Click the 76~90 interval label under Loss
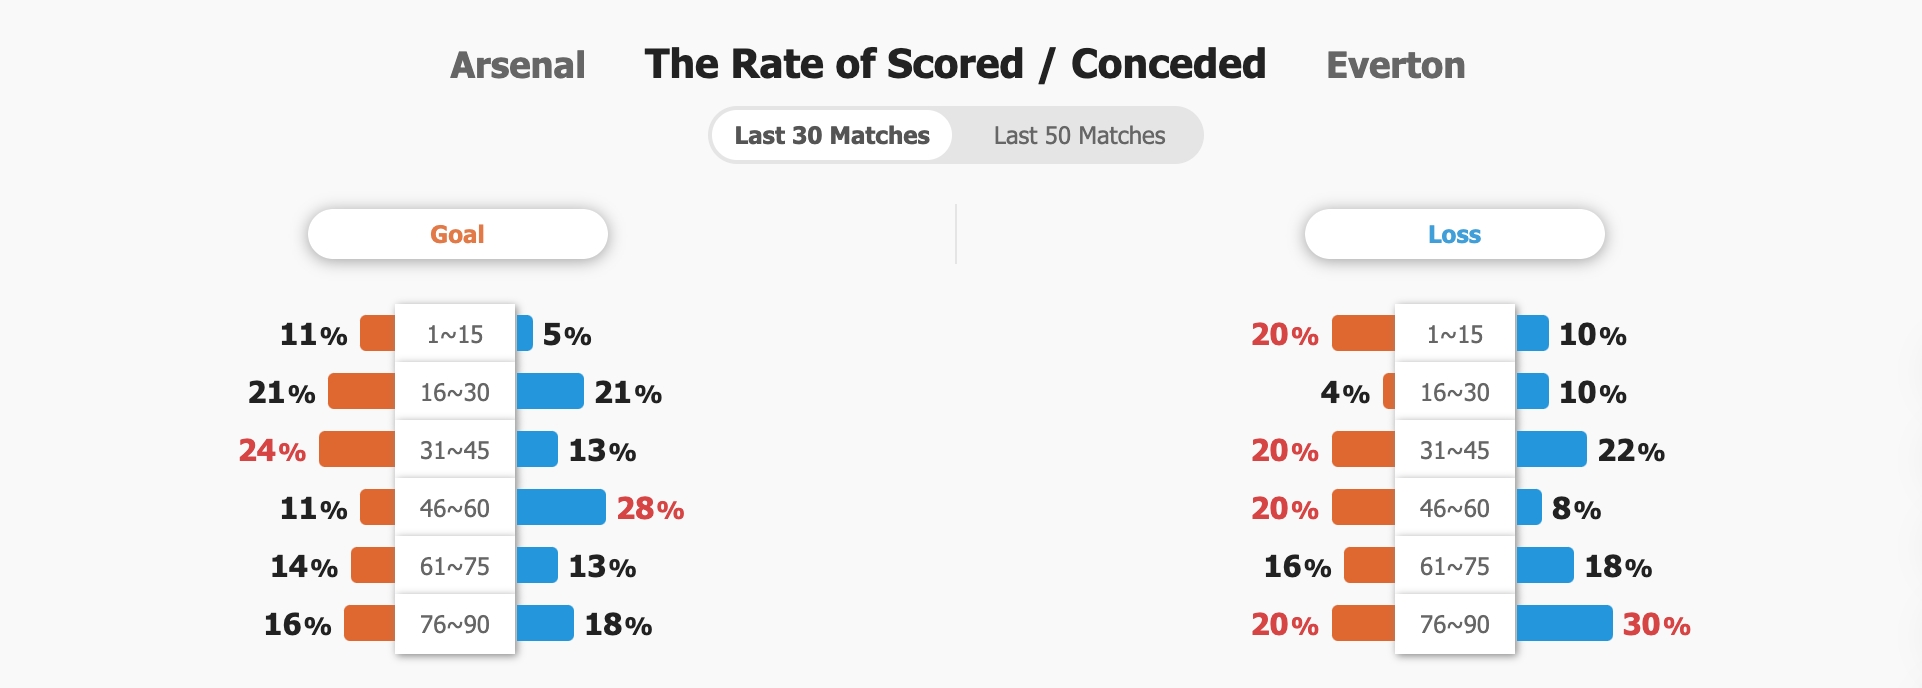This screenshot has height=688, width=1922. click(x=1455, y=624)
